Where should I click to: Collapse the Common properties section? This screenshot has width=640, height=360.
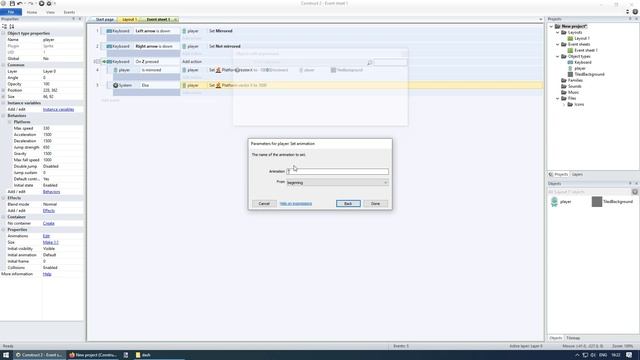pyautogui.click(x=4, y=65)
